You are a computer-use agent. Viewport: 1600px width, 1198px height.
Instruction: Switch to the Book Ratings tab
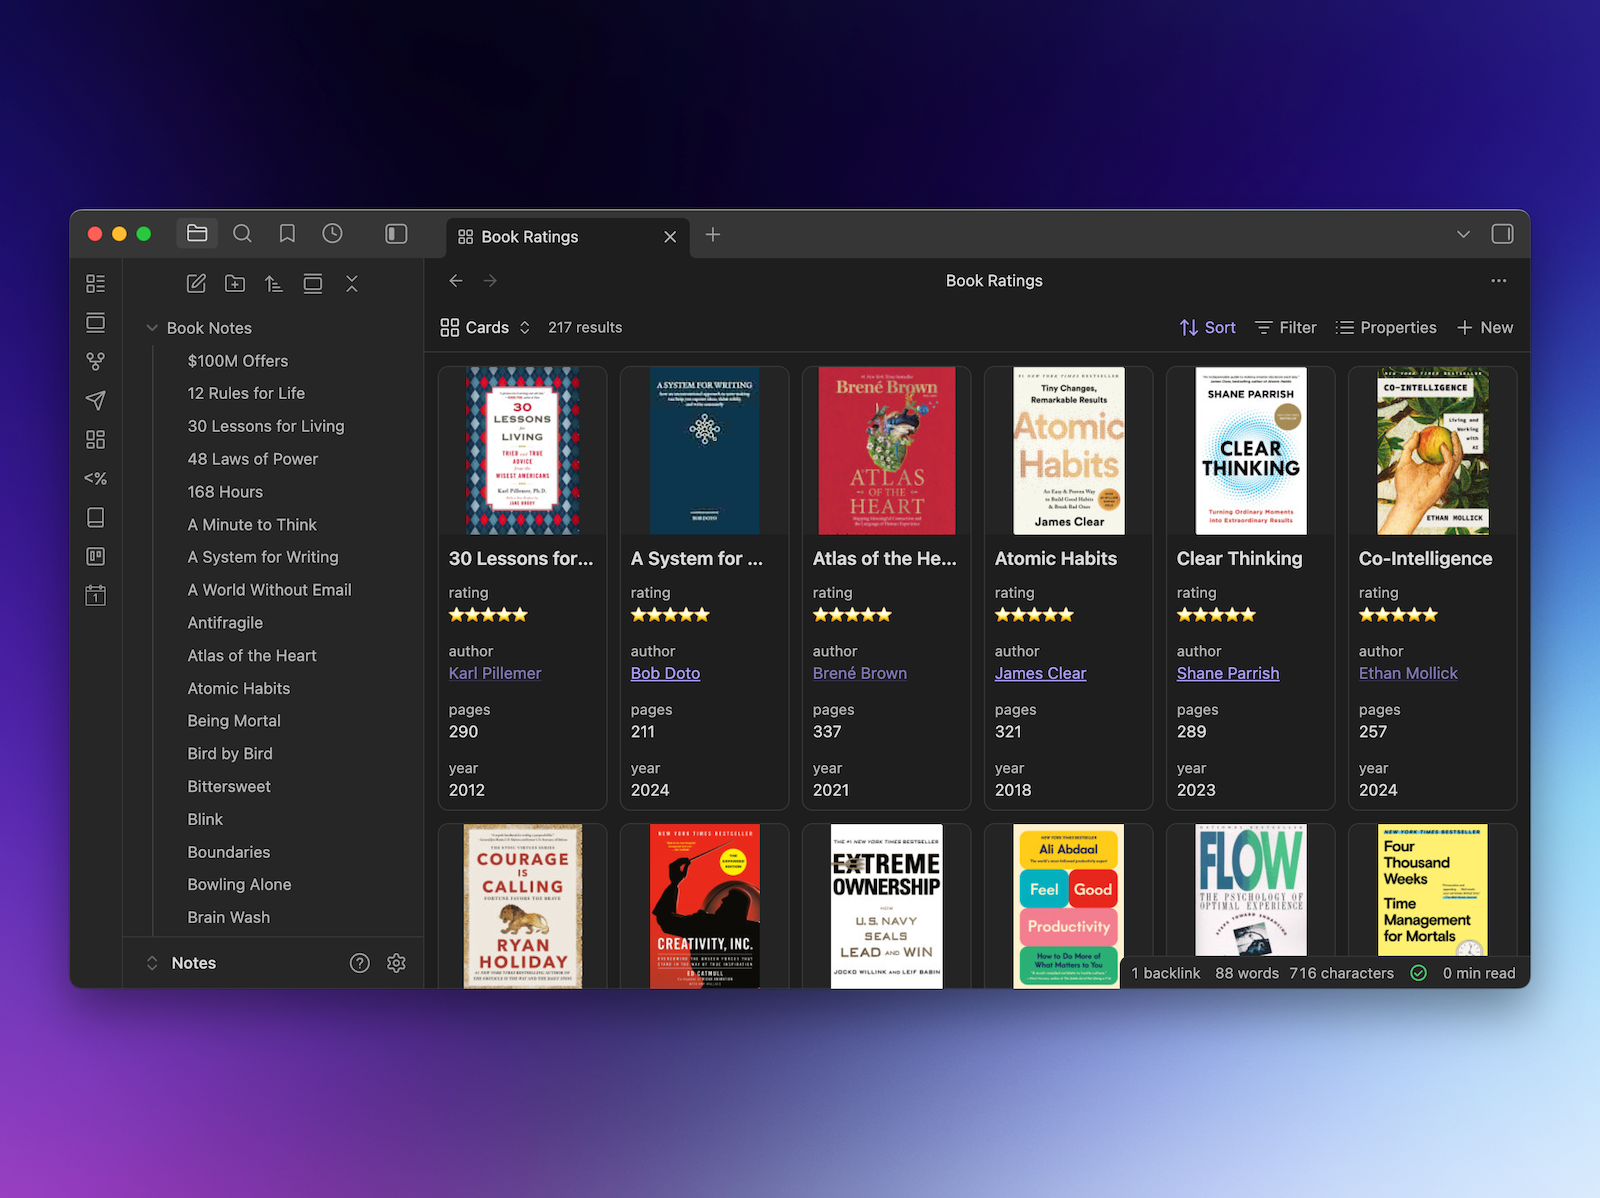(529, 237)
